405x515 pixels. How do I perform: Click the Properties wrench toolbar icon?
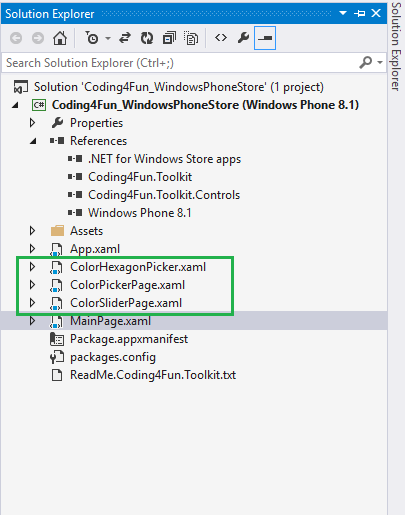point(243,38)
